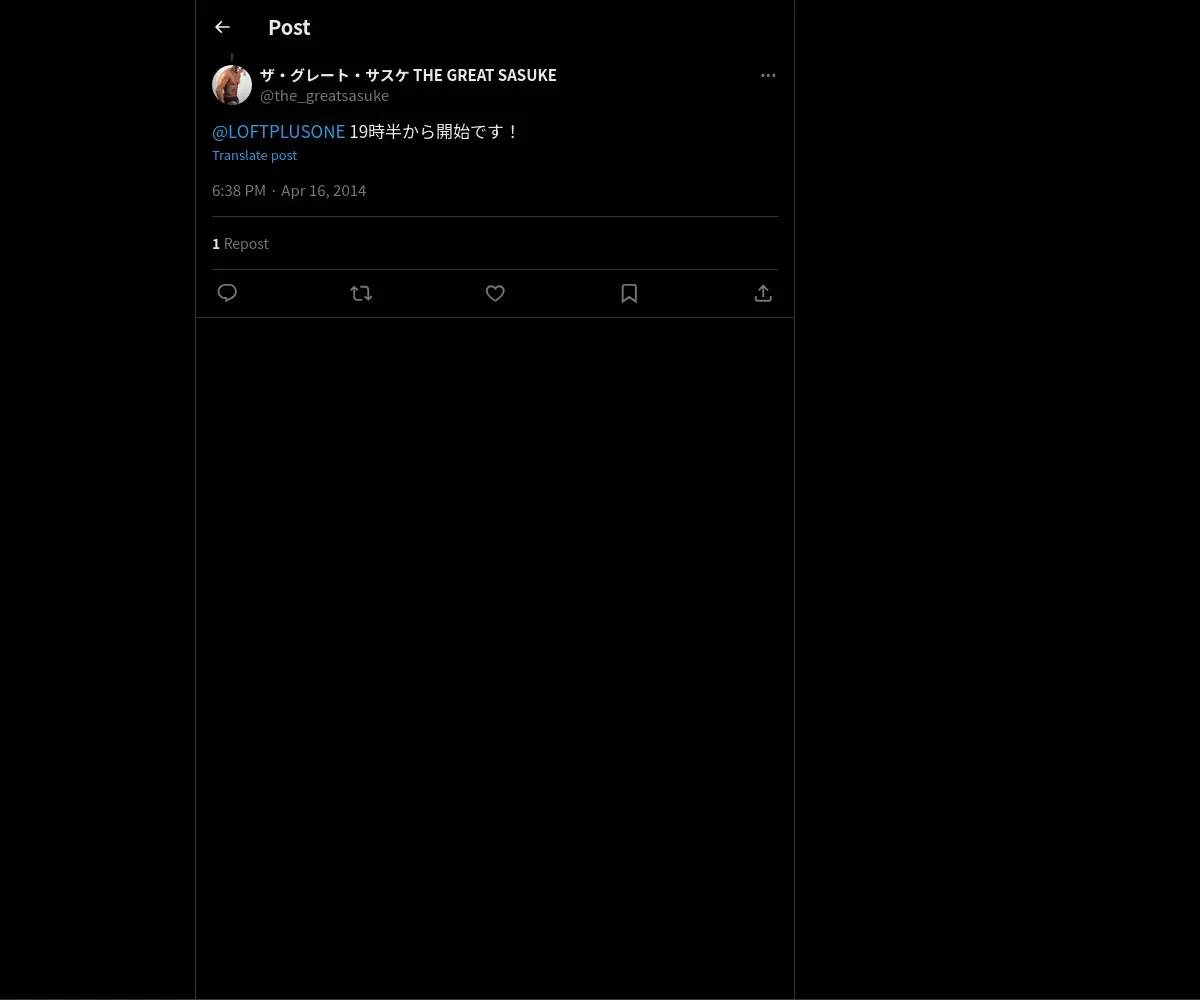View the 1 Repost list
Image resolution: width=1200 pixels, height=1000 pixels.
[x=240, y=243]
